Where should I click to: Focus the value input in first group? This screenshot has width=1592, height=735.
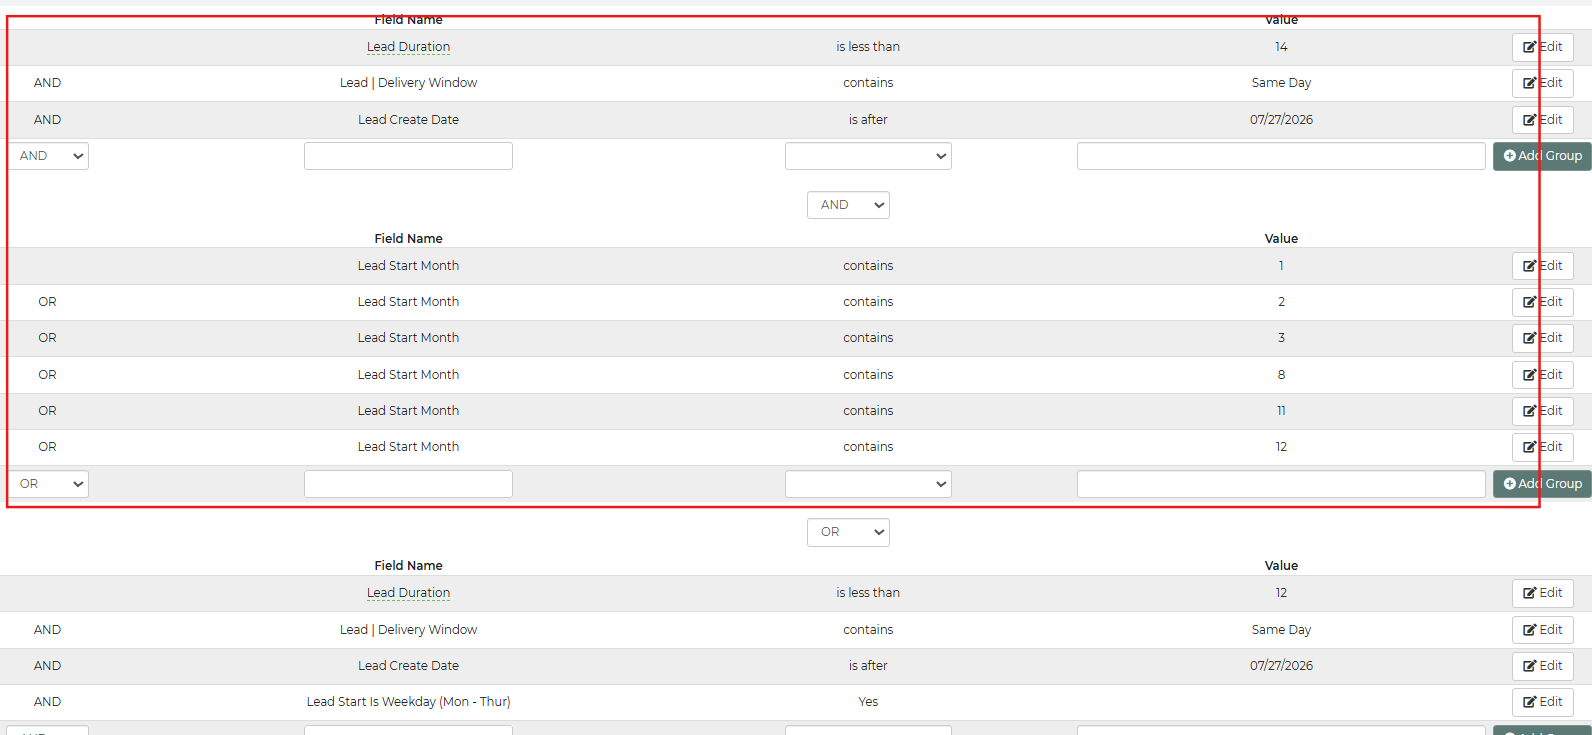1281,156
